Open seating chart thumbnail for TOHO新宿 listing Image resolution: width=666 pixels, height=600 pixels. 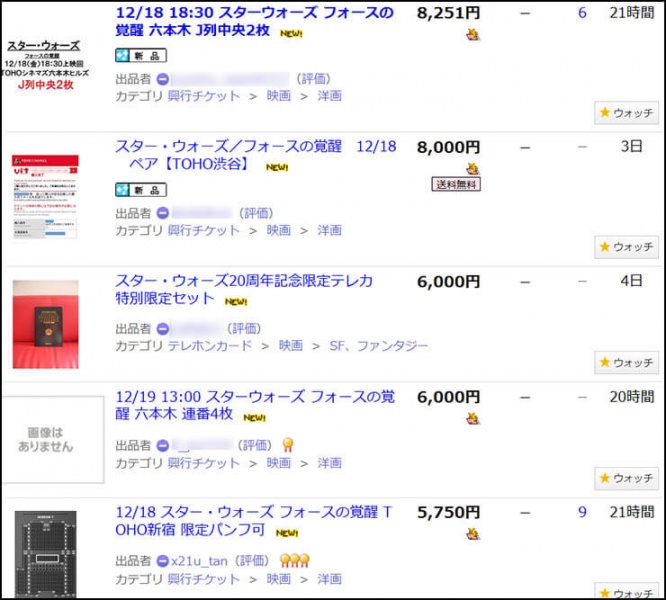click(x=45, y=554)
